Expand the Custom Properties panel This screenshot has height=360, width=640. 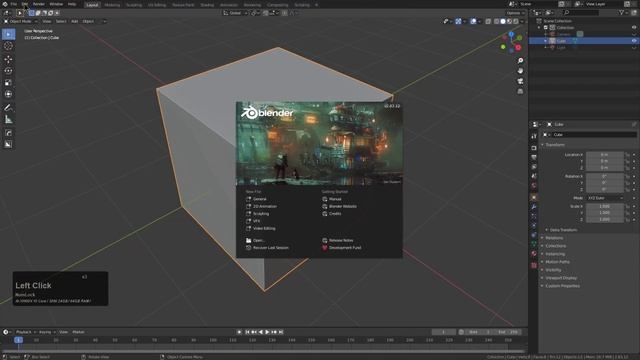coord(562,286)
